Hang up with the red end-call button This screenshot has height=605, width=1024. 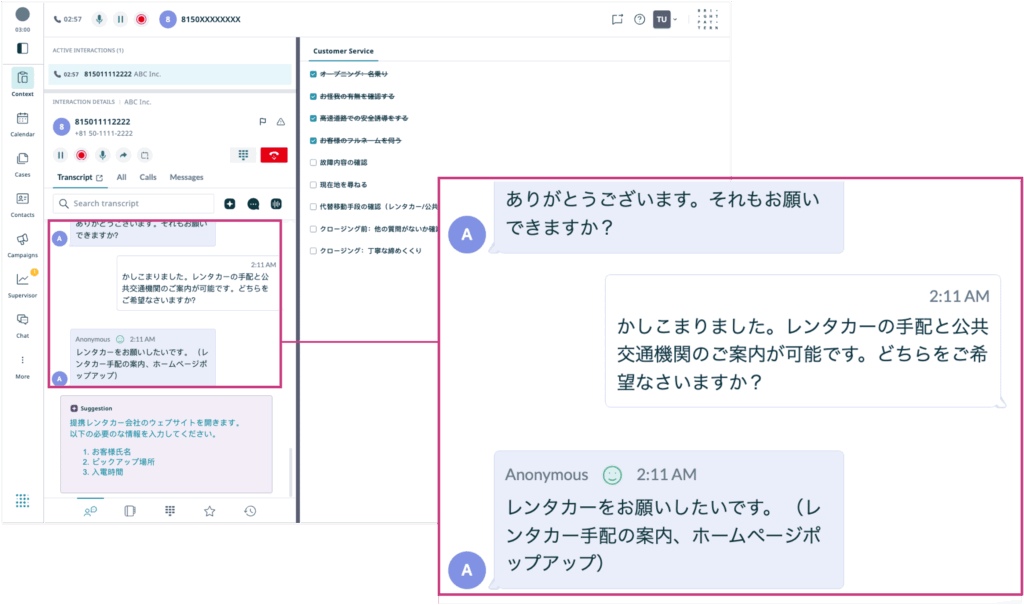click(x=274, y=155)
